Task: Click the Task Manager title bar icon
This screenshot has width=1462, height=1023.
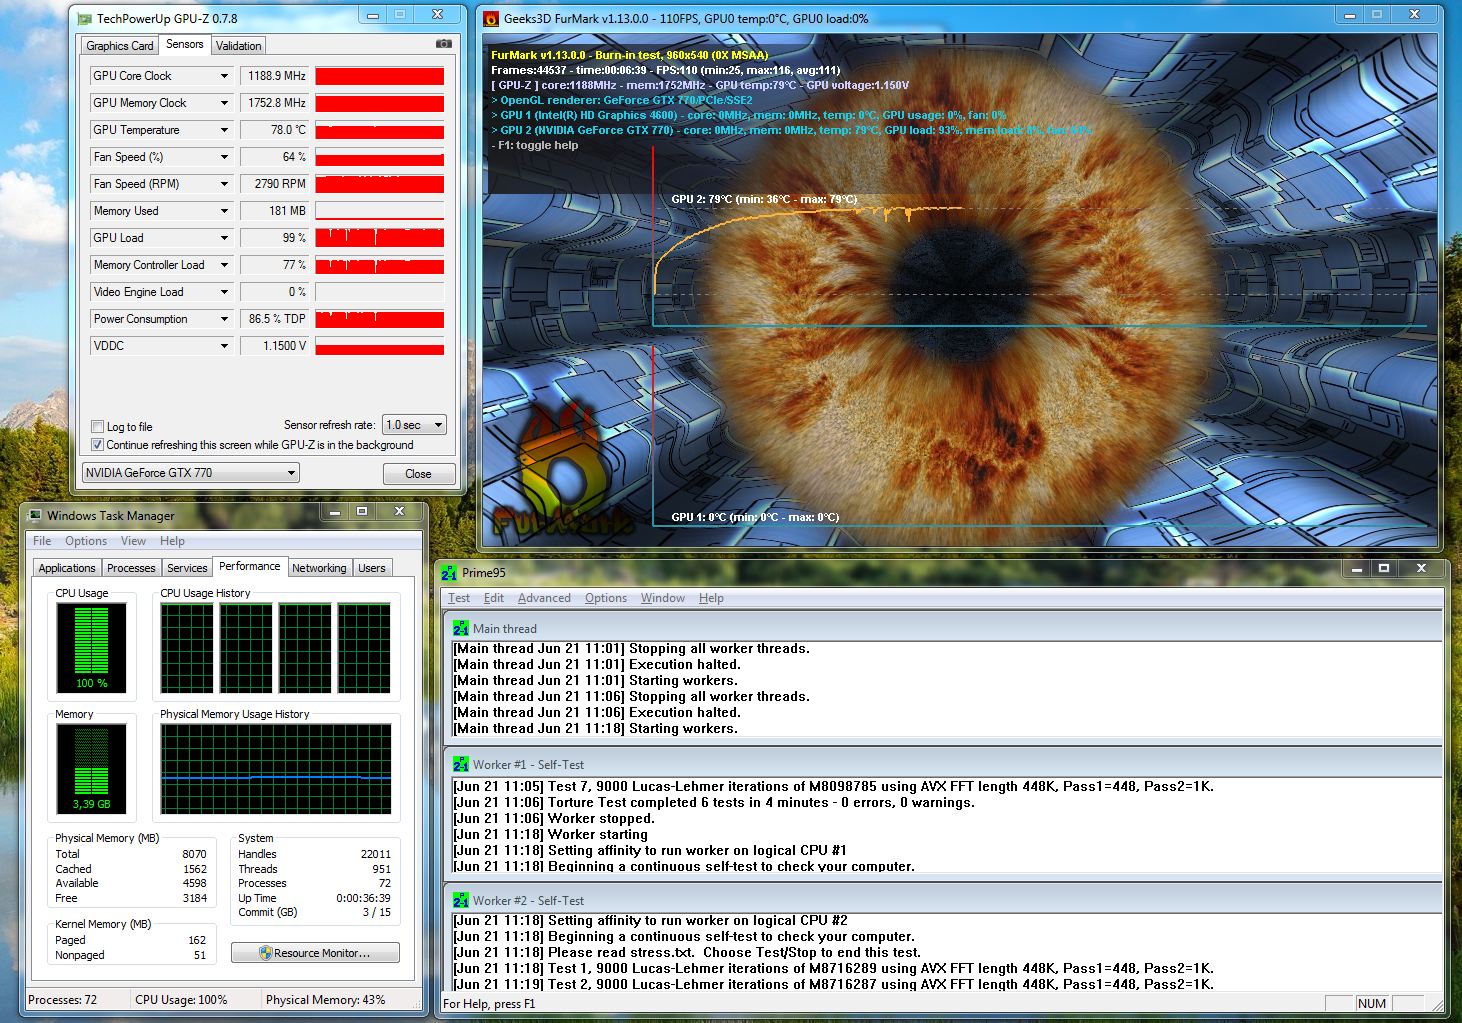Action: (35, 515)
